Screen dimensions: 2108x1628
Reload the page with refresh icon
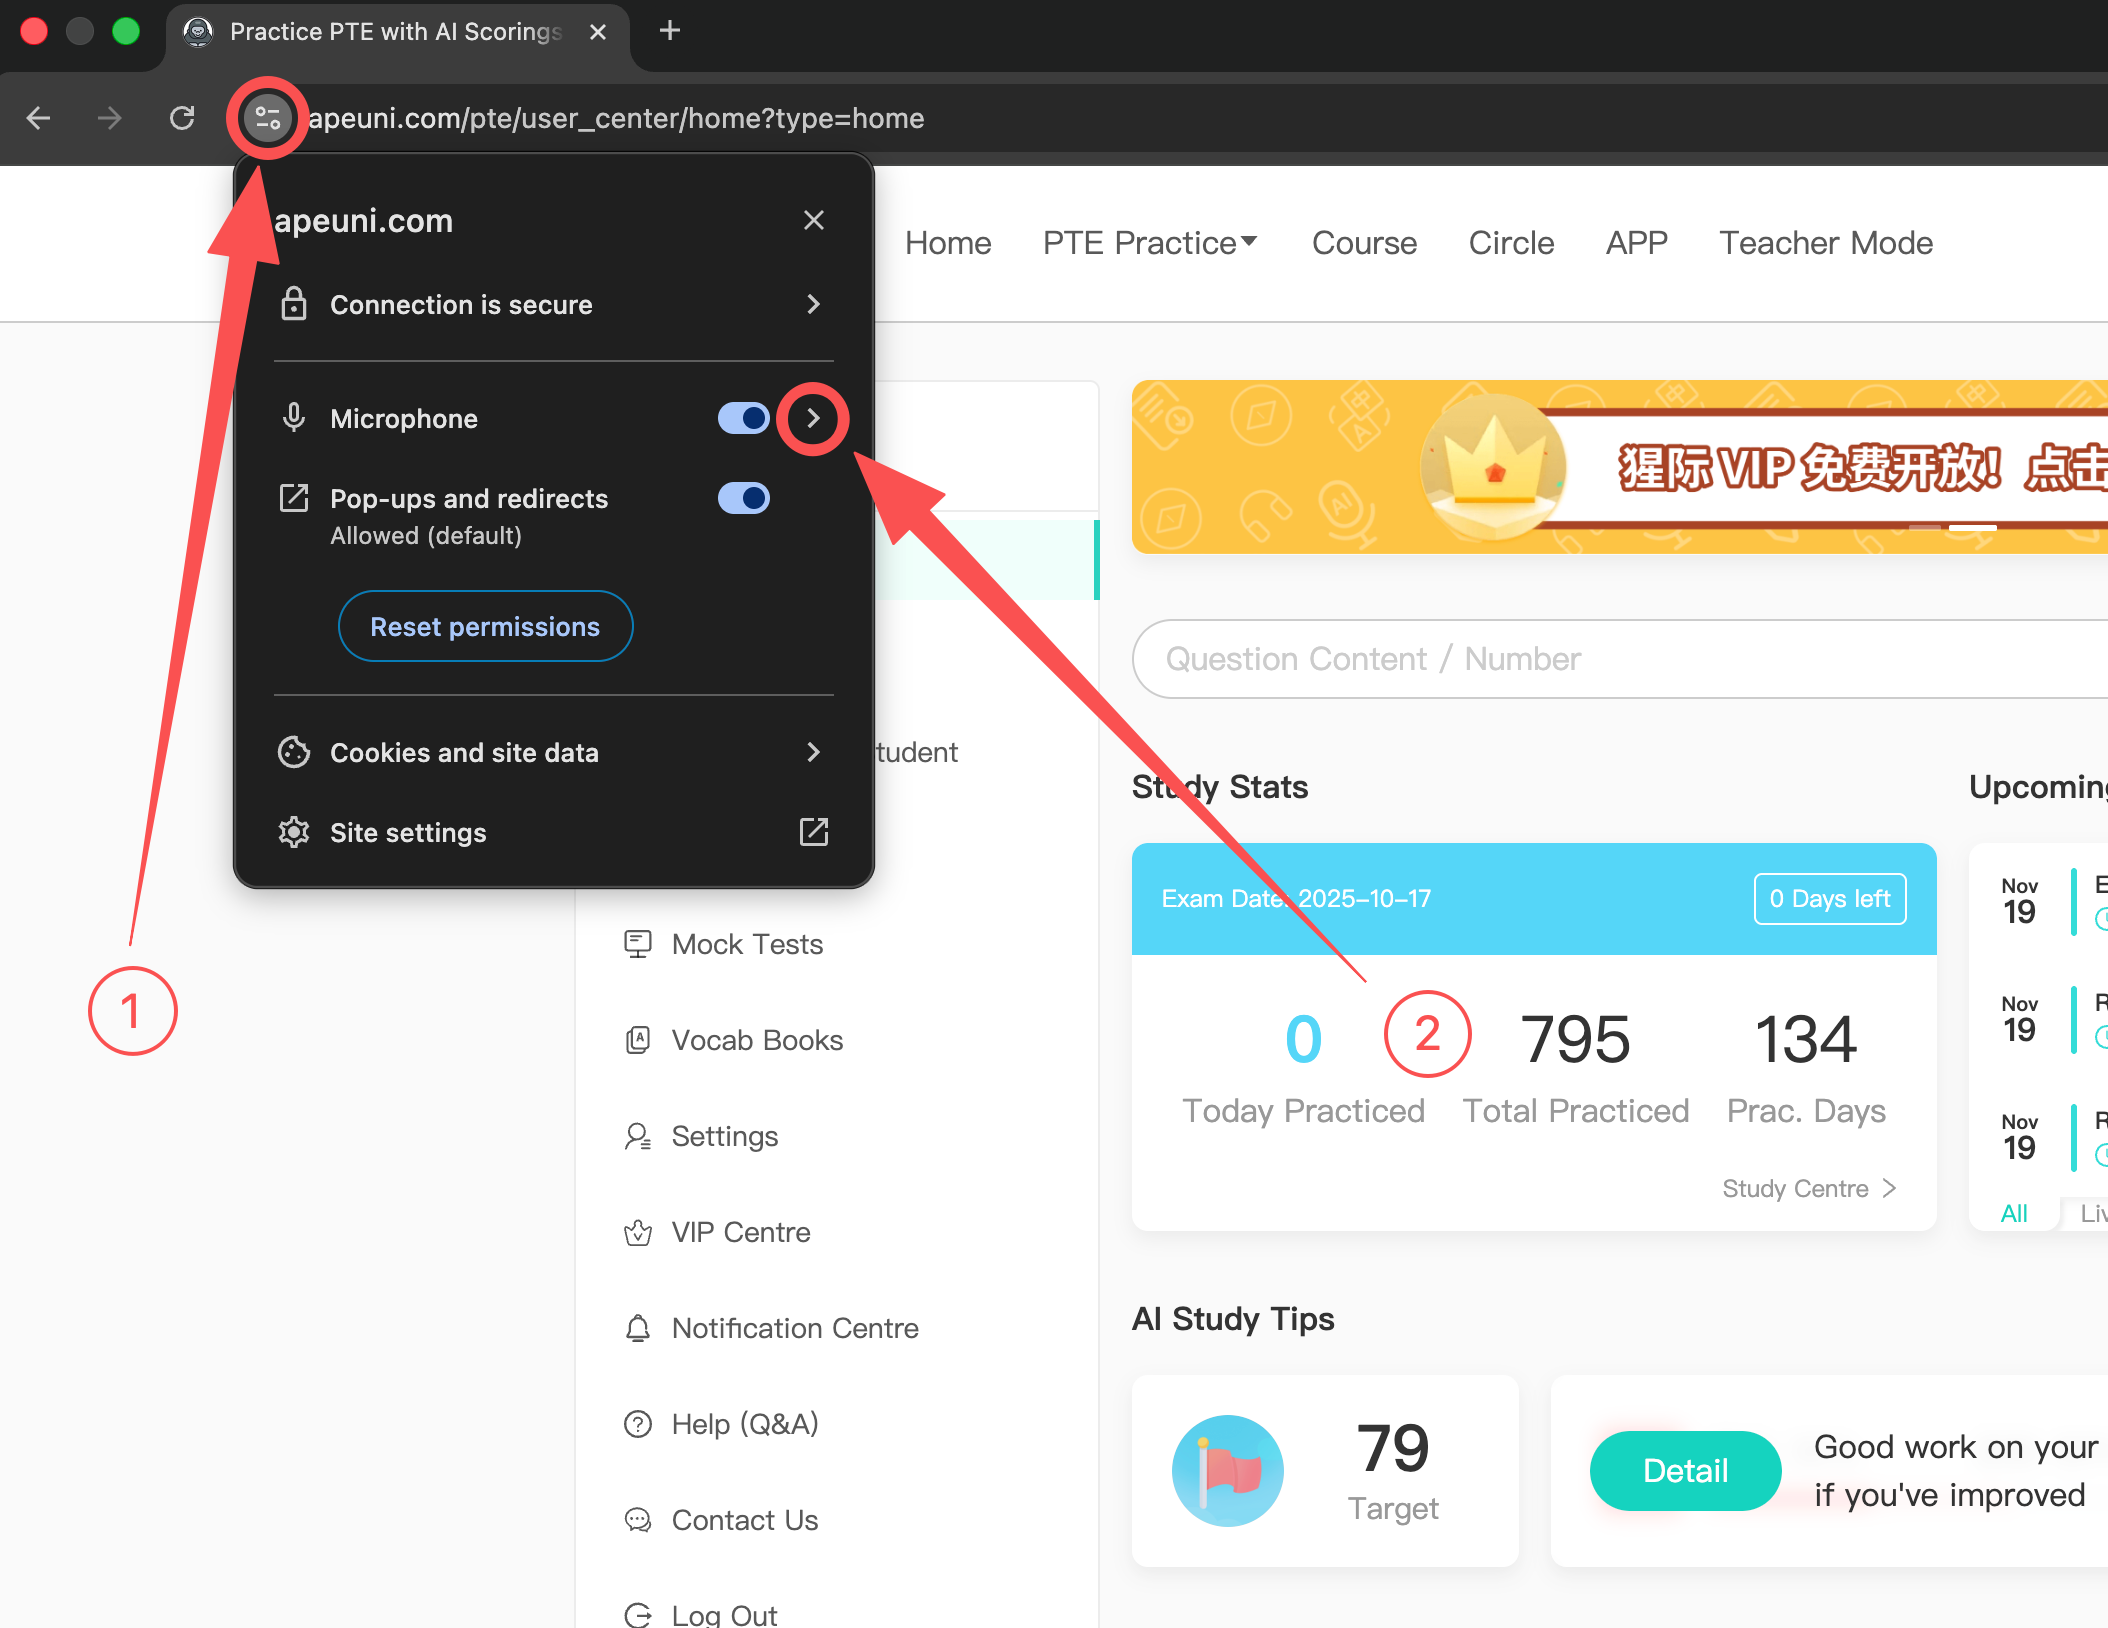[182, 118]
